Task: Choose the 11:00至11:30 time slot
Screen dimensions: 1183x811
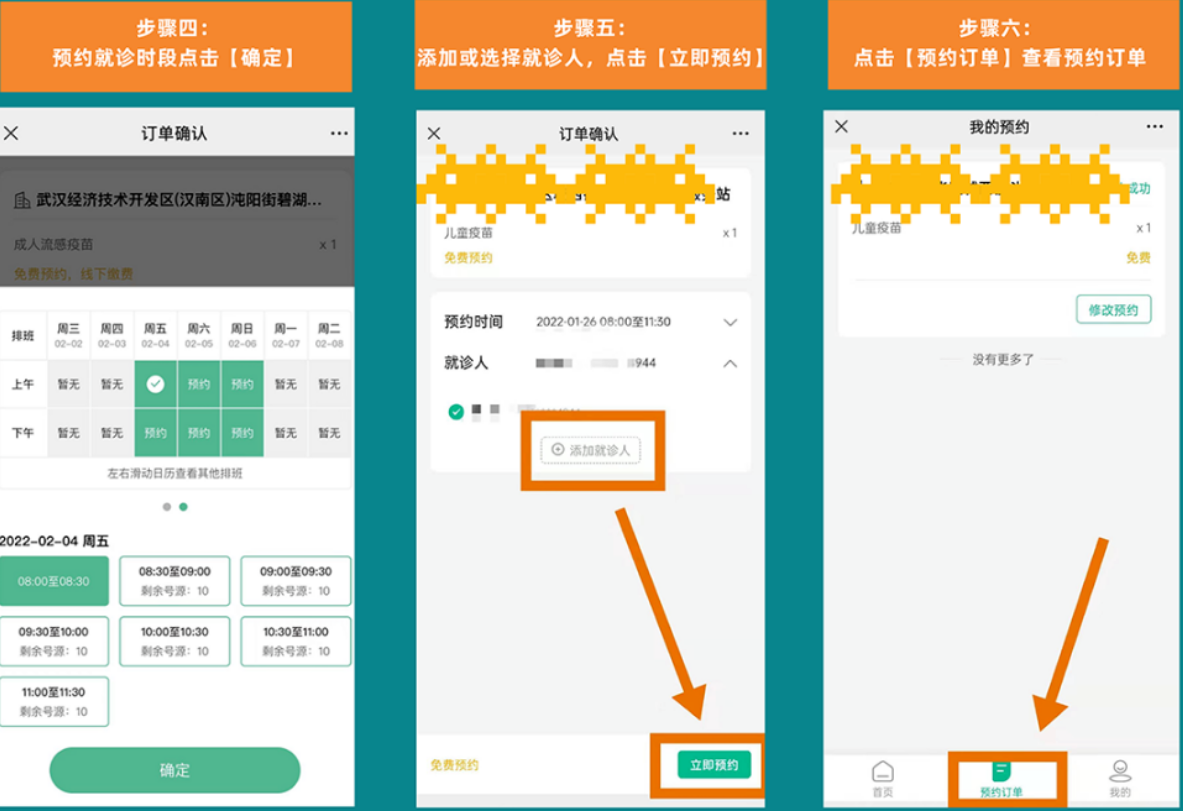Action: click(54, 702)
